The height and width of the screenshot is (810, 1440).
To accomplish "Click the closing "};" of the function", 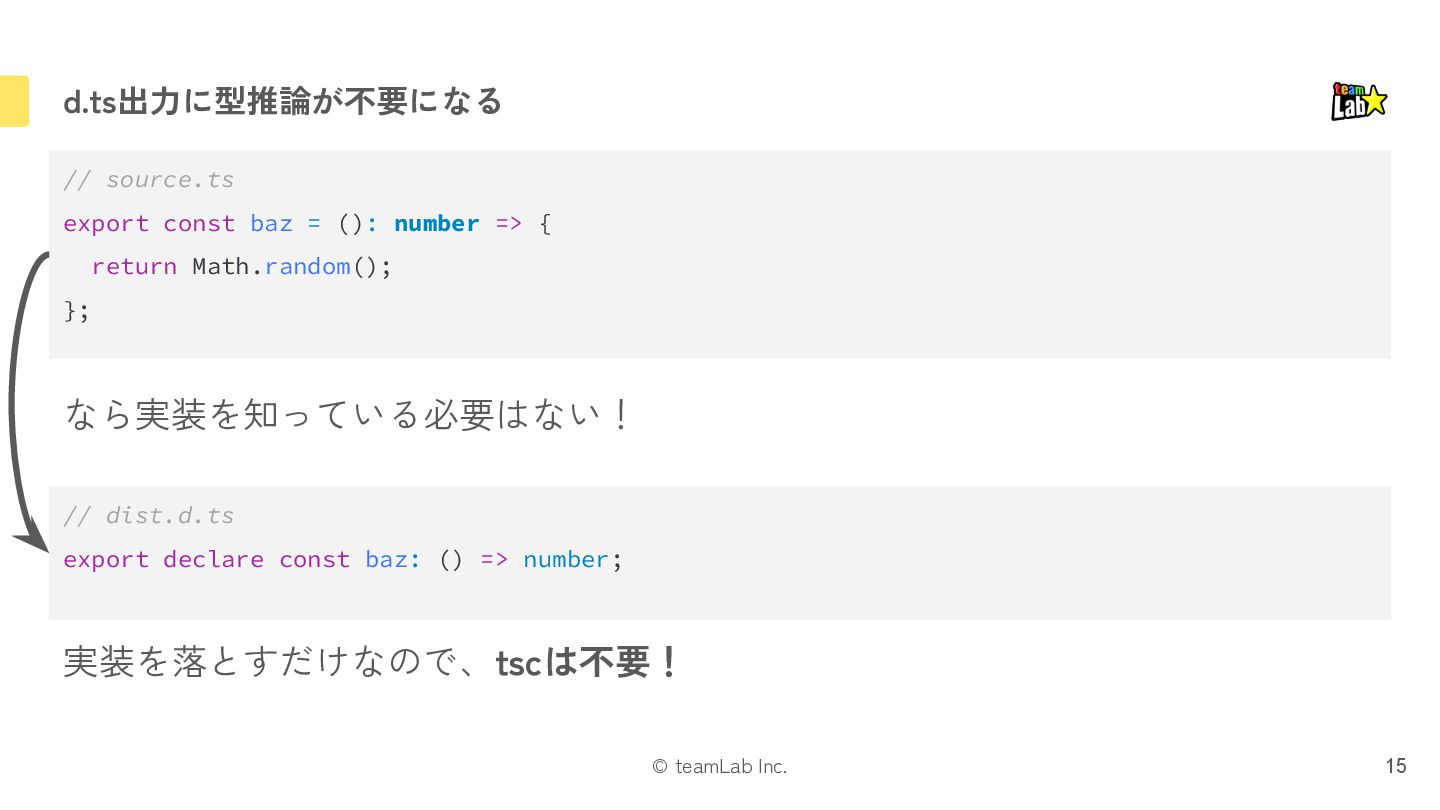I will pyautogui.click(x=76, y=310).
